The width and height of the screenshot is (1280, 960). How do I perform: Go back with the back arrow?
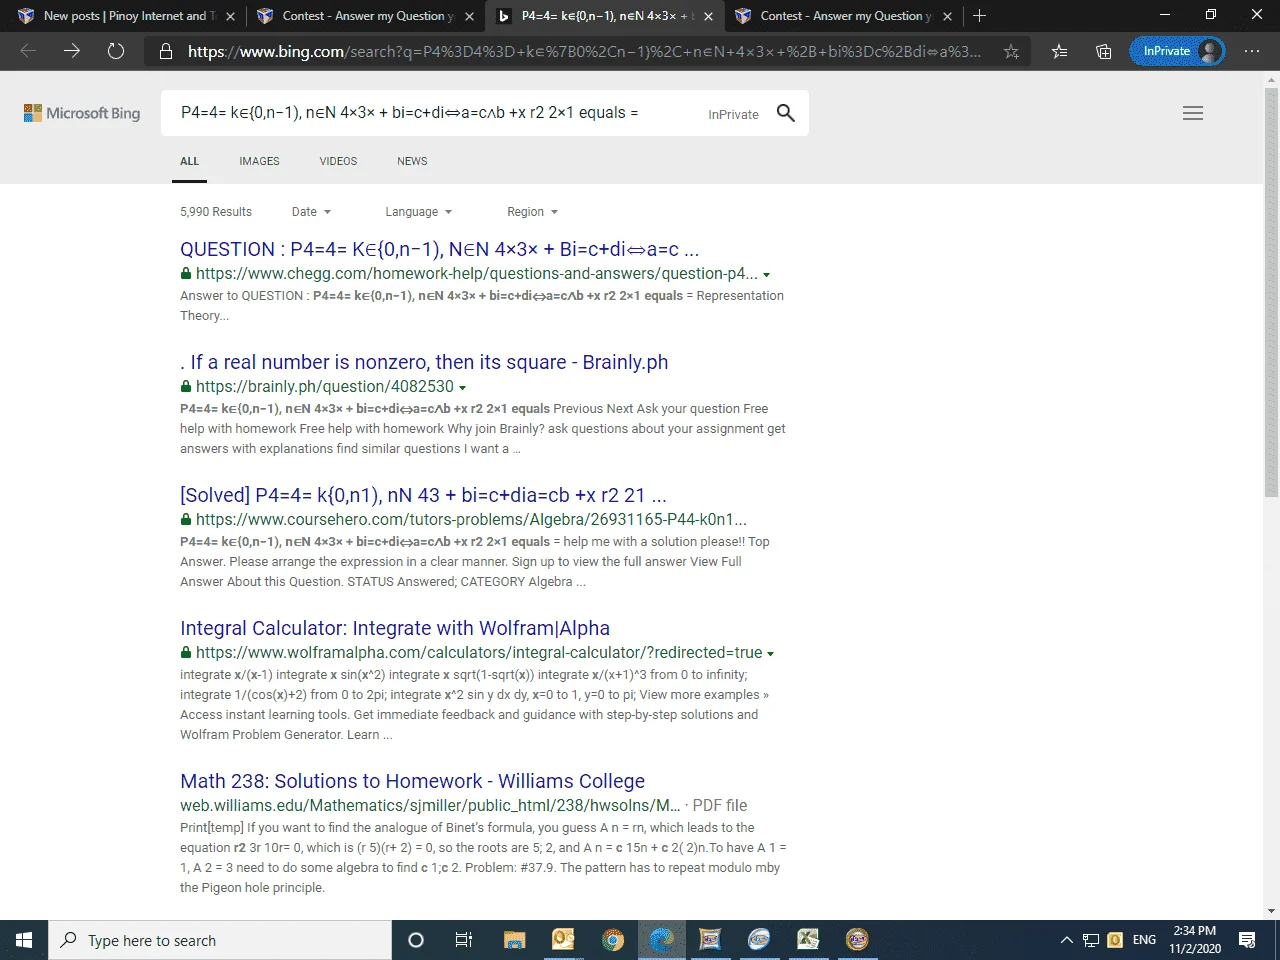(28, 51)
